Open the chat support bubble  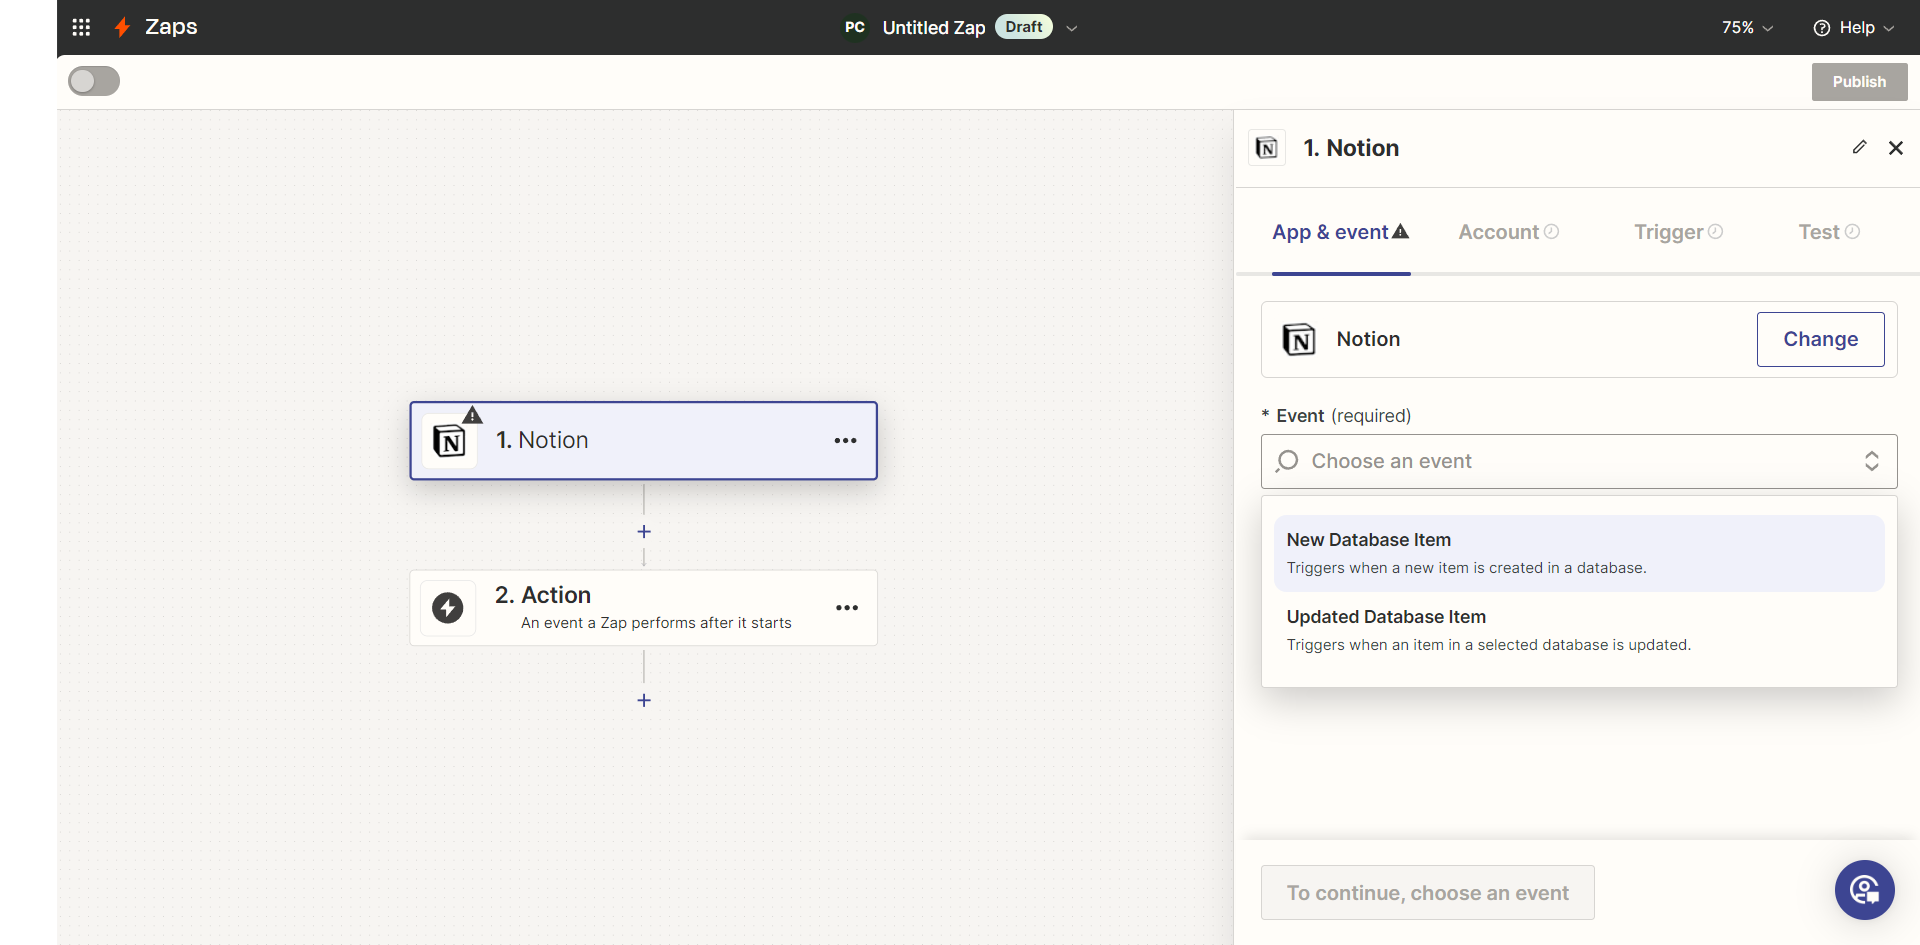1864,890
